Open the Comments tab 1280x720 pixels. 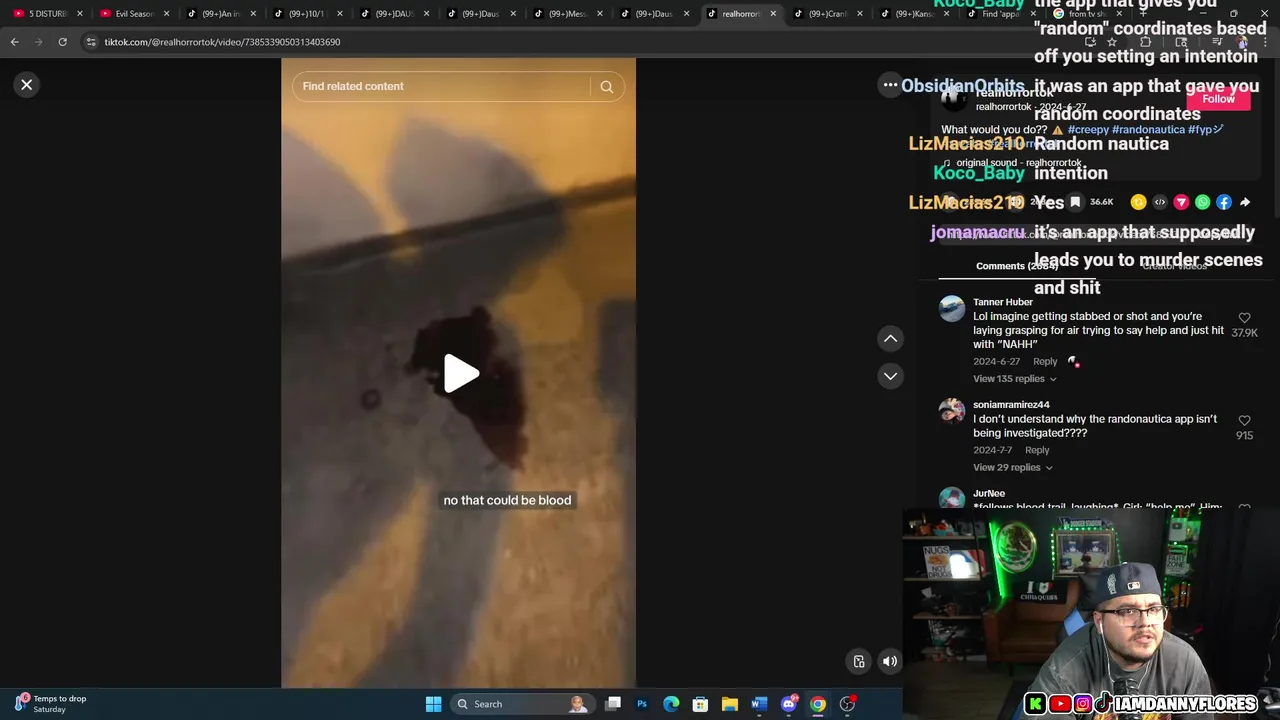pyautogui.click(x=1017, y=266)
